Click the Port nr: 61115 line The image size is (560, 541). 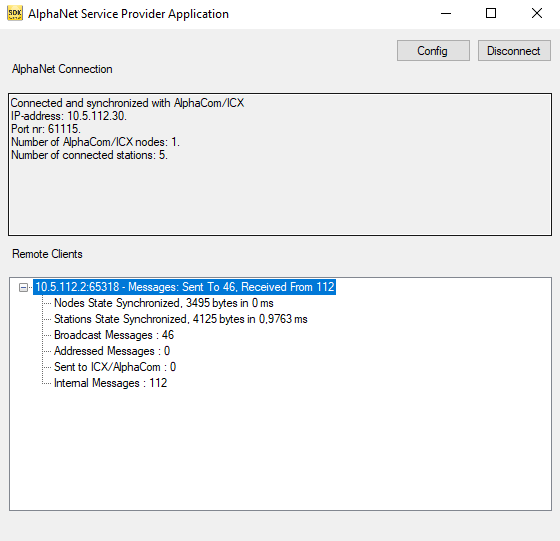coord(46,129)
